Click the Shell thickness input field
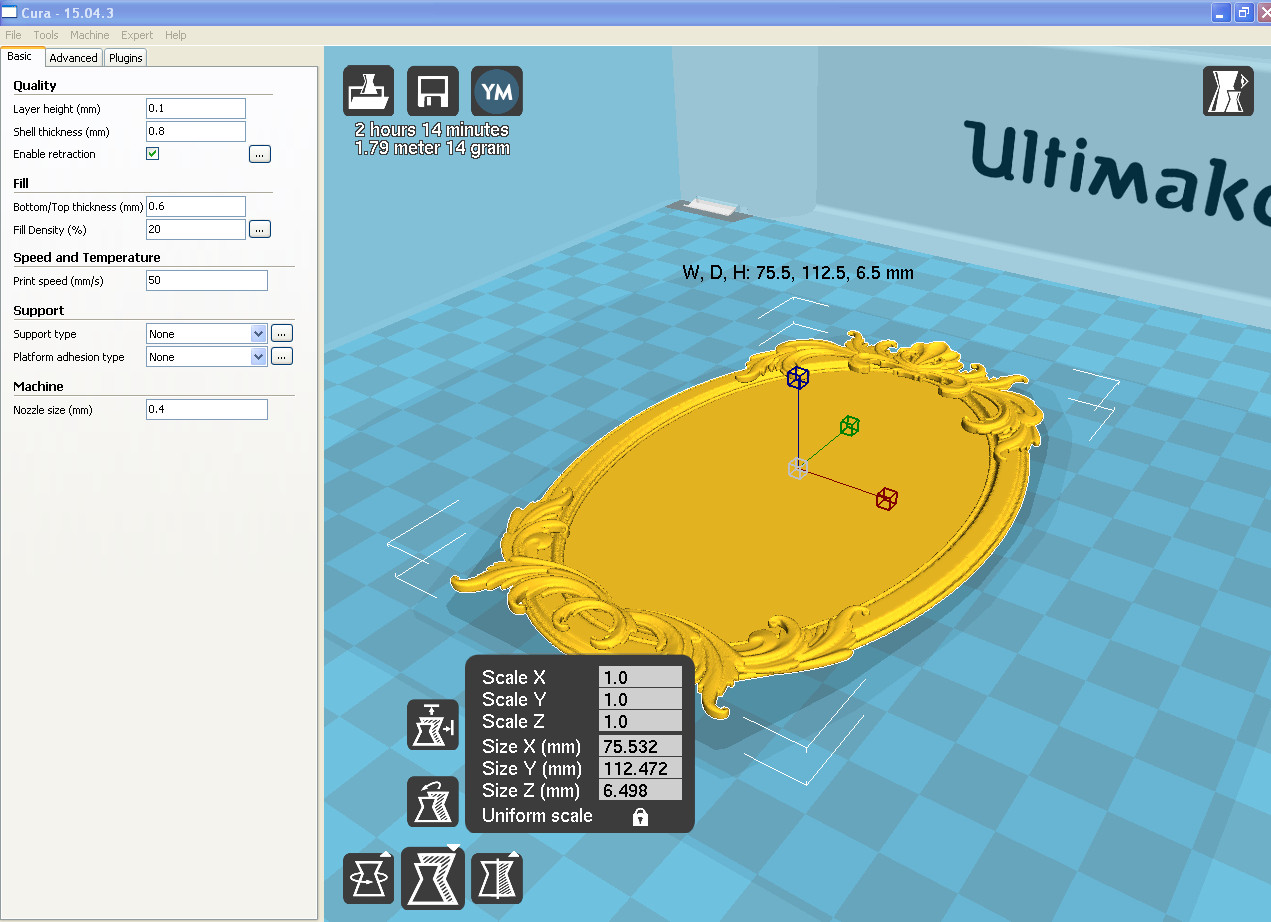The image size is (1271, 922). (196, 131)
